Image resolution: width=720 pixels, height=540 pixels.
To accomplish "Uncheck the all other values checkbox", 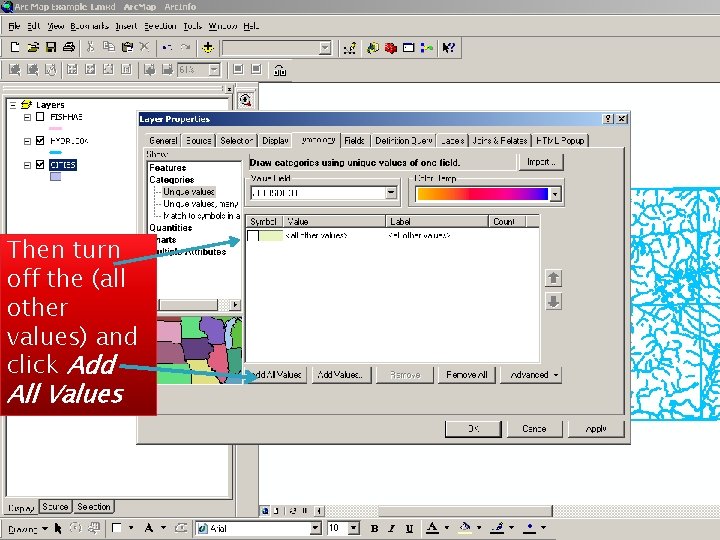I will pos(253,236).
